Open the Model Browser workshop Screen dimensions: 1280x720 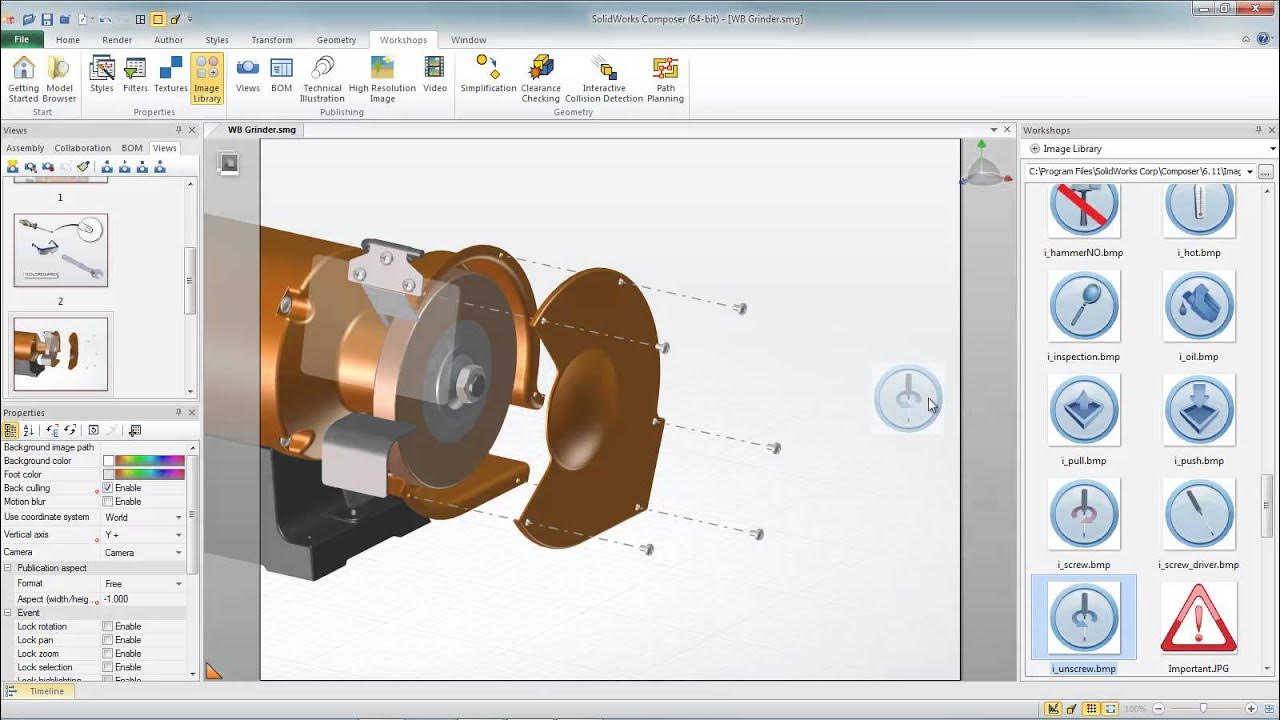[59, 79]
